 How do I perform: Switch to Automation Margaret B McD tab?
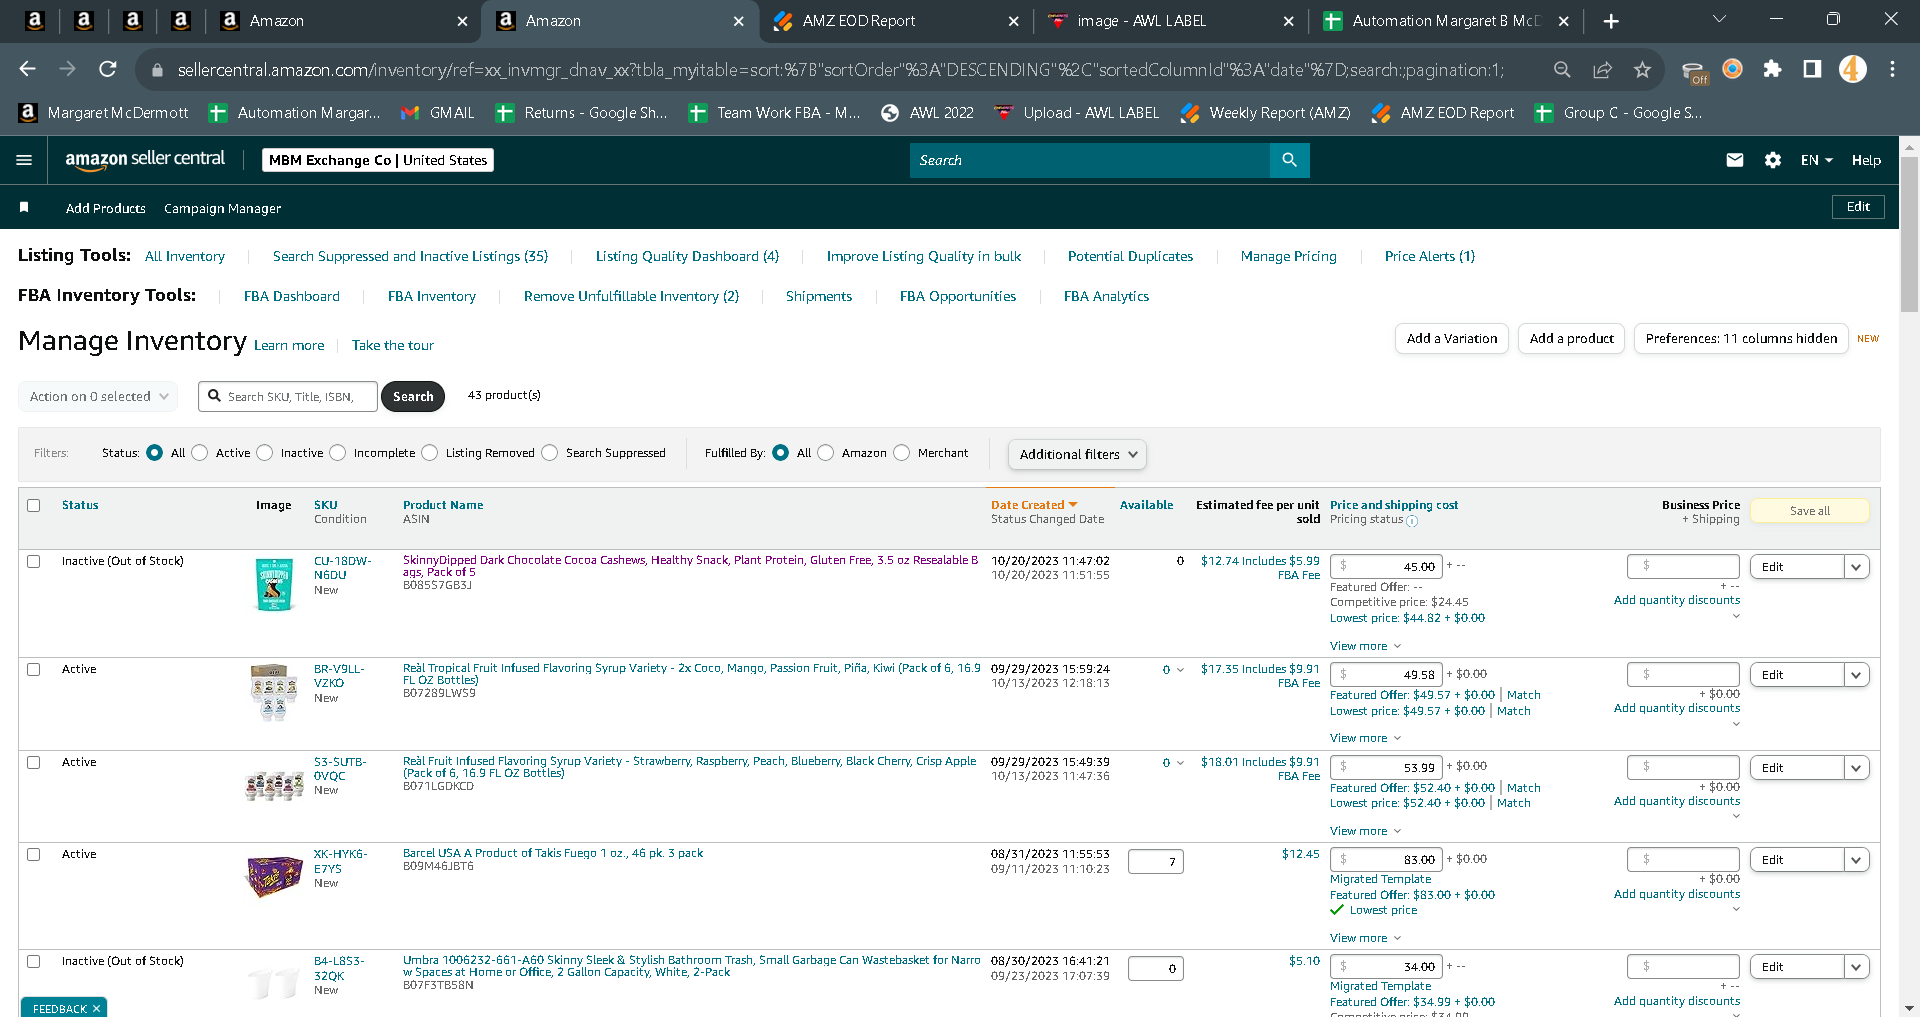(1445, 21)
